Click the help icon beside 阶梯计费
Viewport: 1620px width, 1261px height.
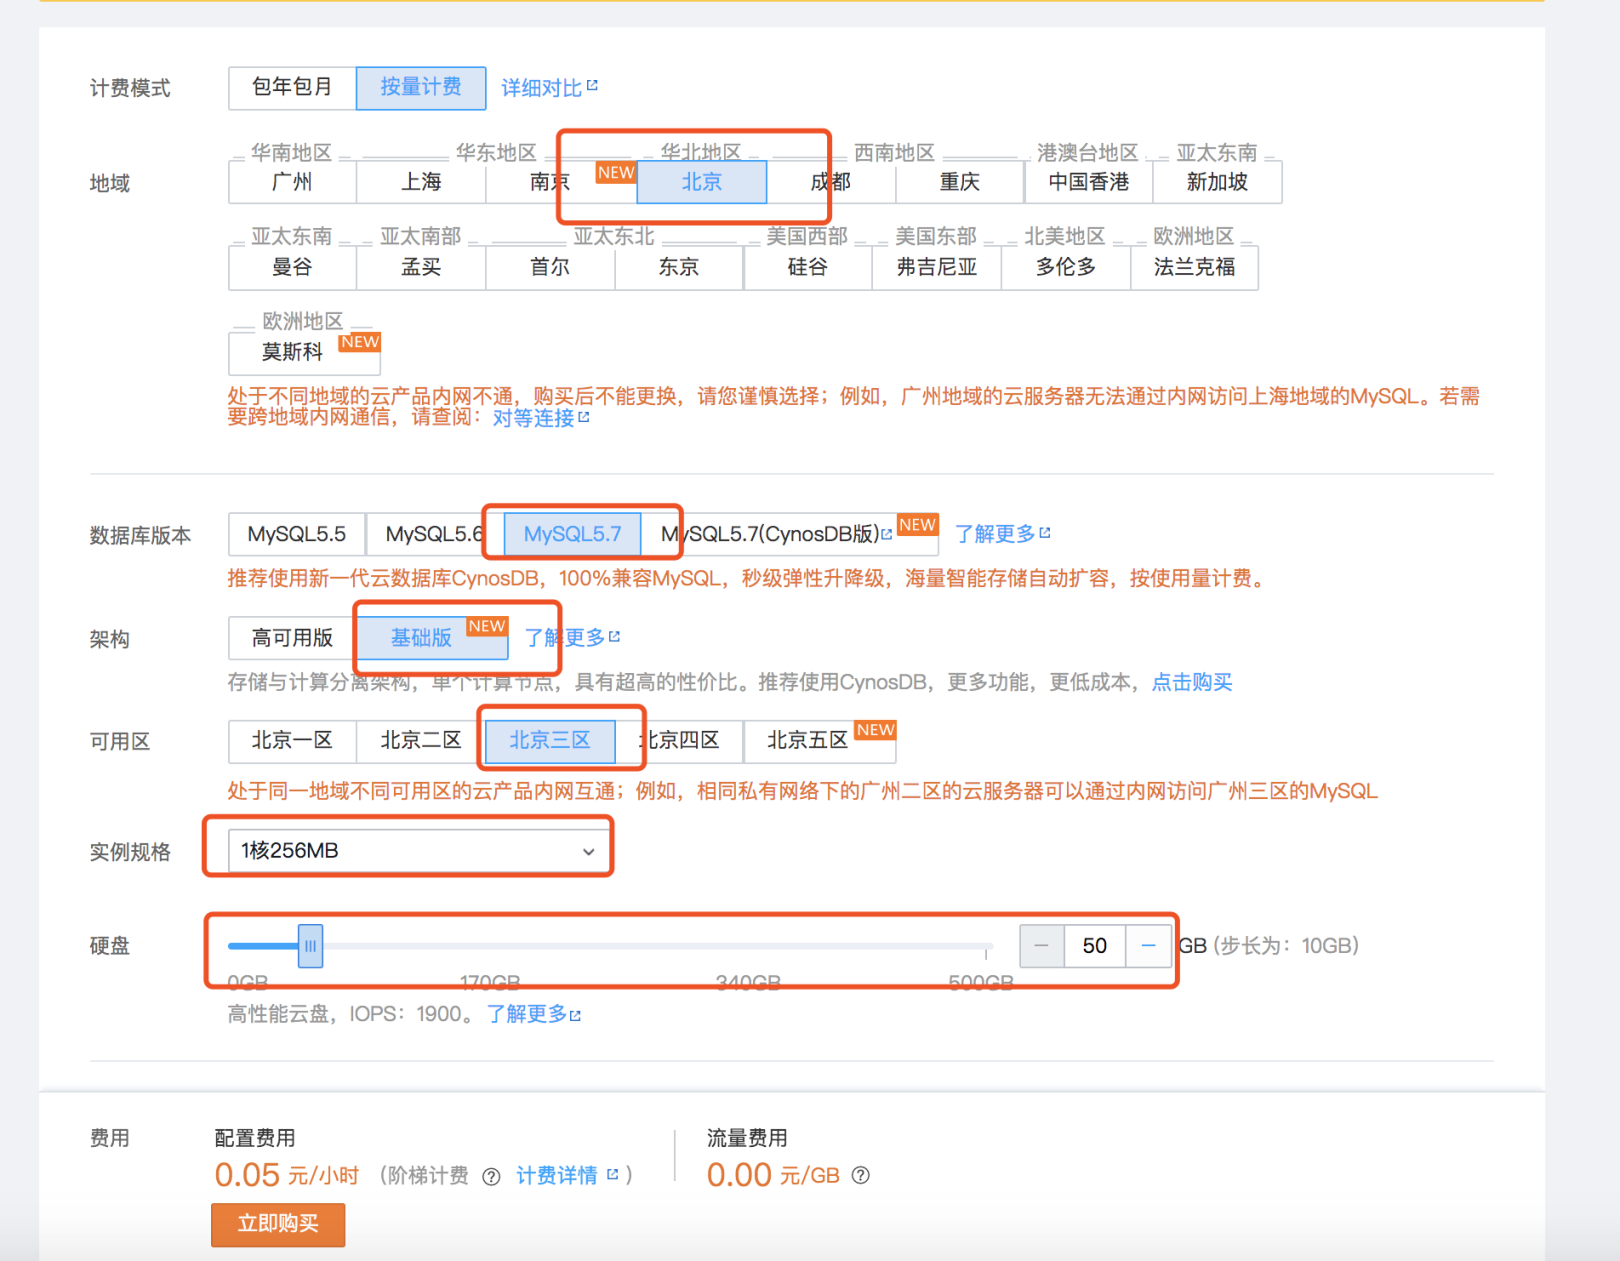(491, 1176)
